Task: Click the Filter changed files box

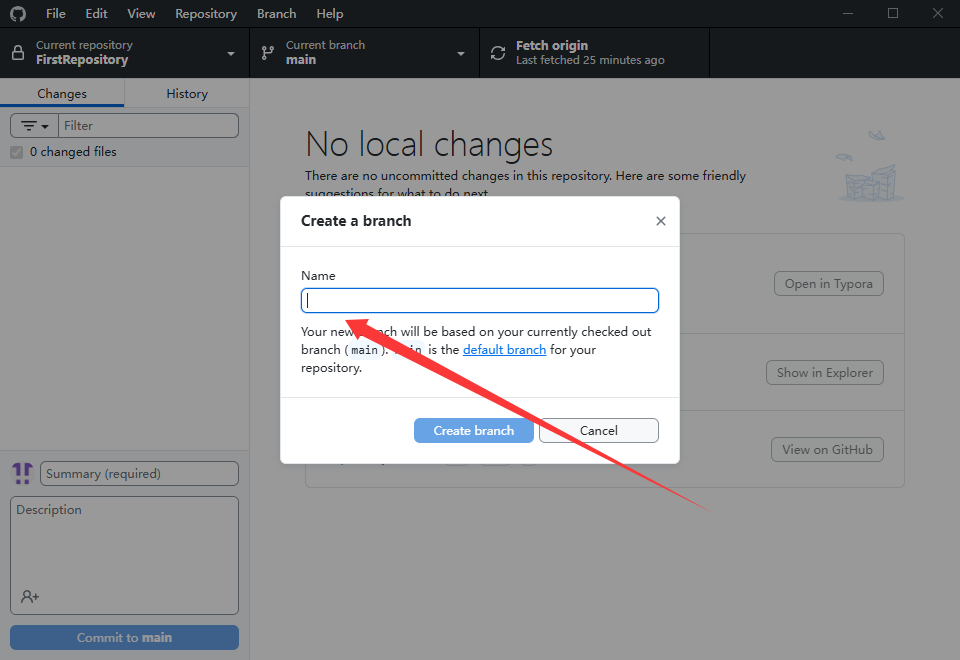Action: click(x=148, y=126)
